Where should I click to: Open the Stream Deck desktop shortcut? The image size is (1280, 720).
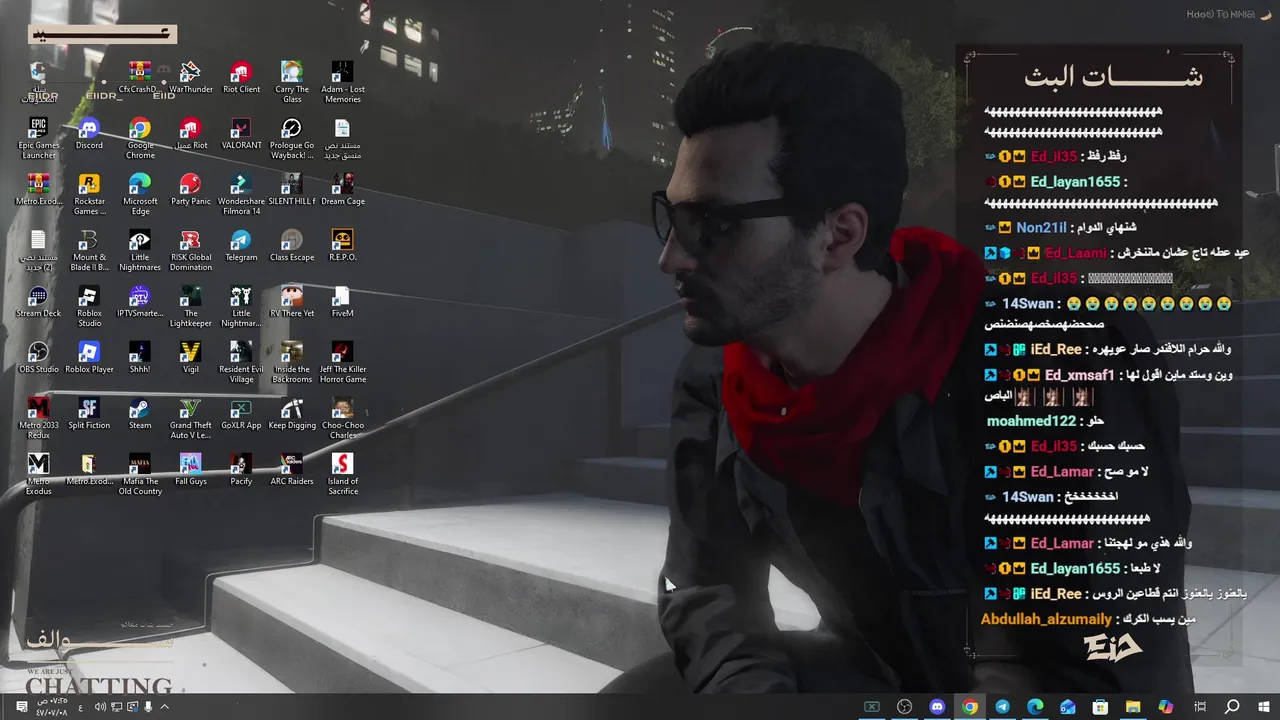tap(38, 302)
